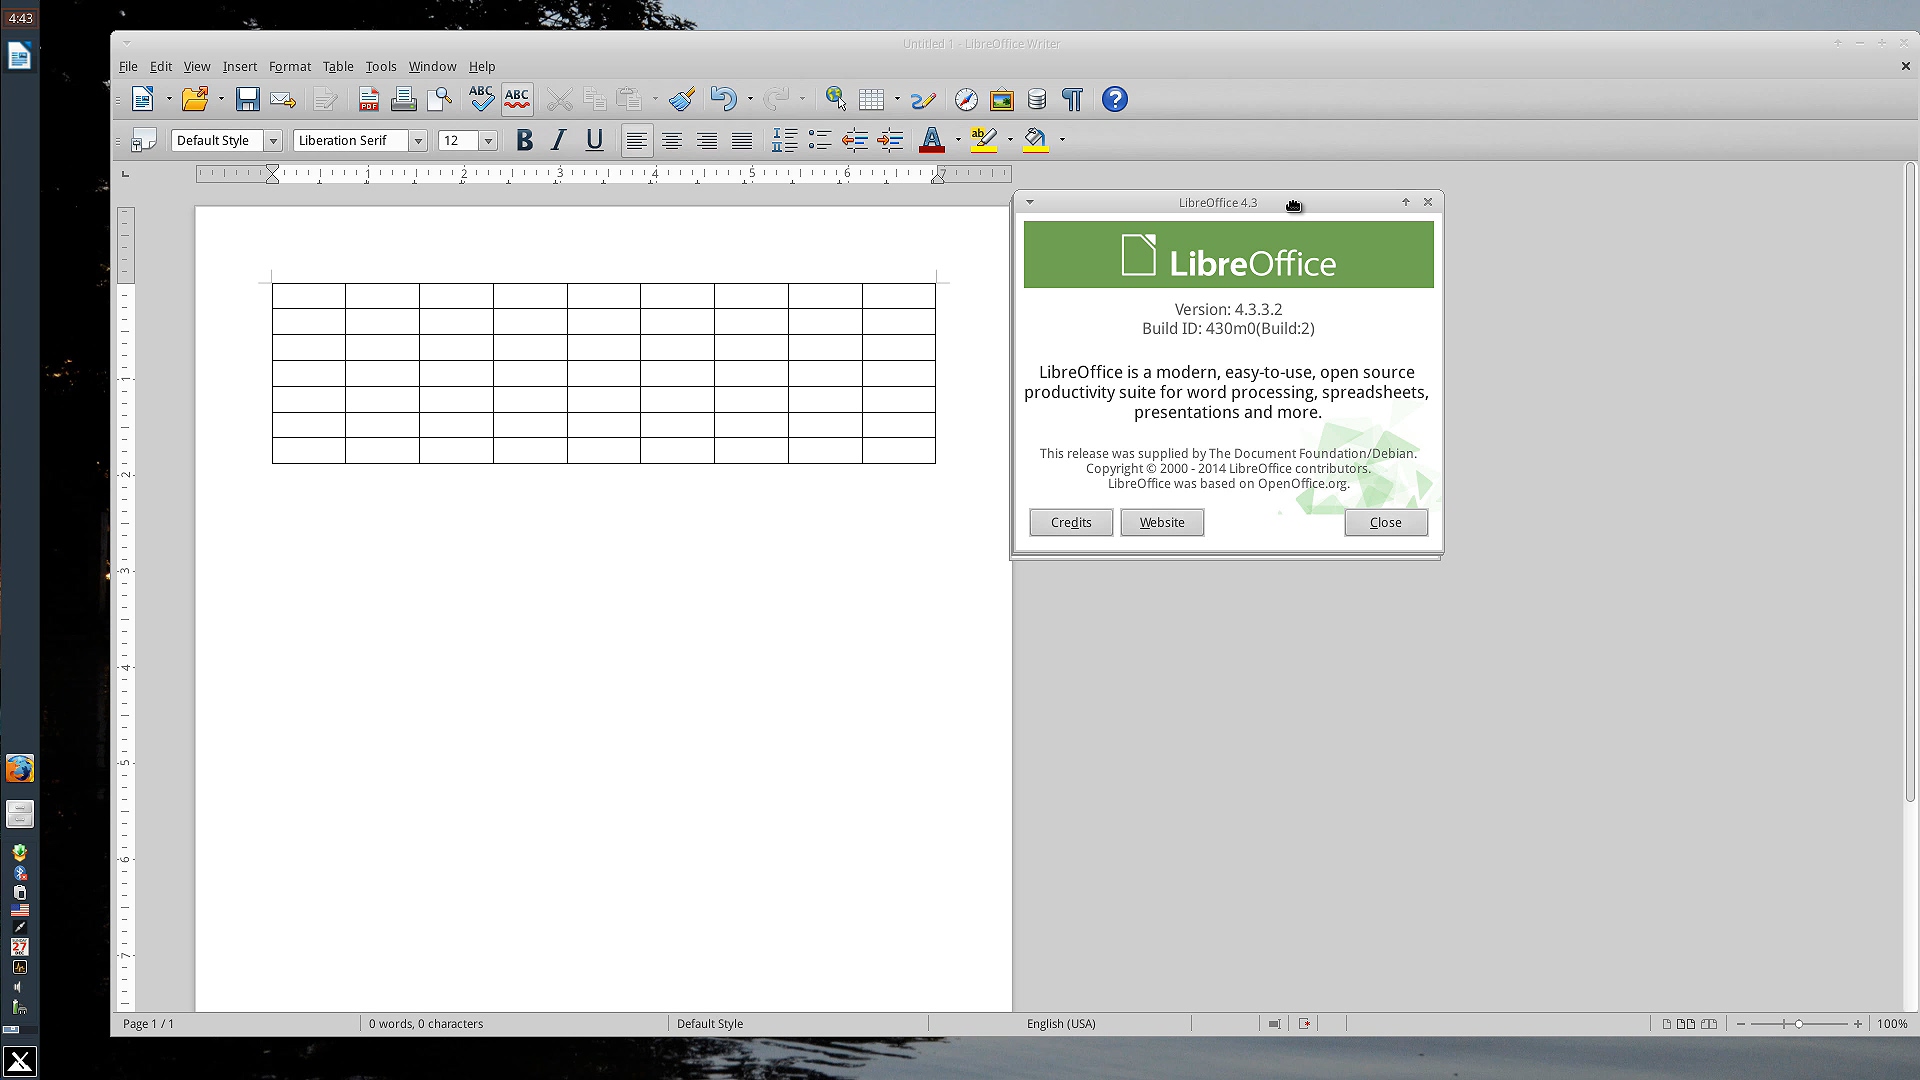
Task: Open the Table menu
Action: click(x=338, y=66)
